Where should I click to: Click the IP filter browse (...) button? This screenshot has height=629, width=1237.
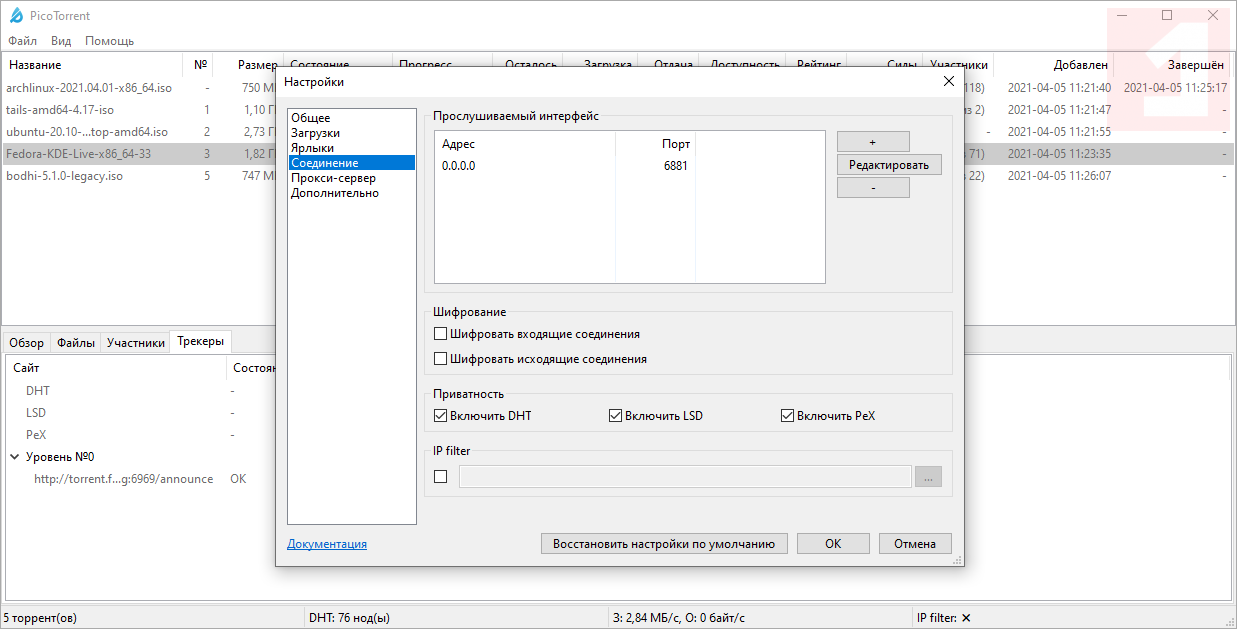point(928,477)
